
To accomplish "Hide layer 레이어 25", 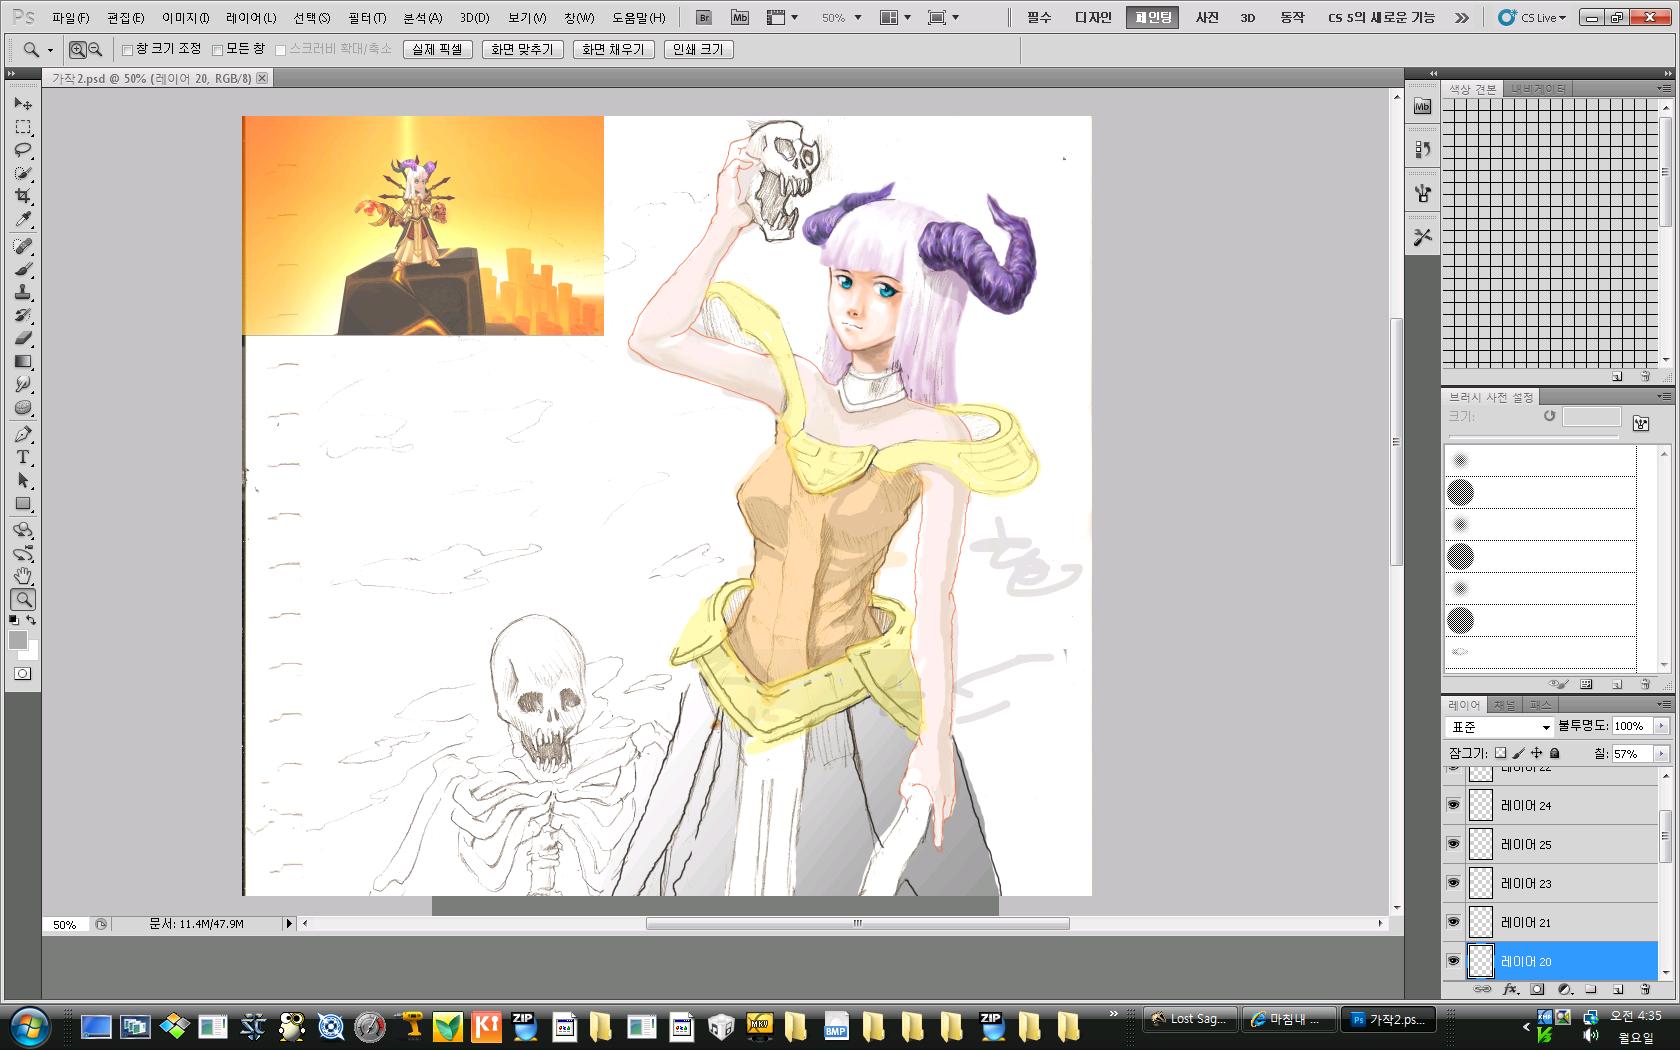I will 1453,844.
